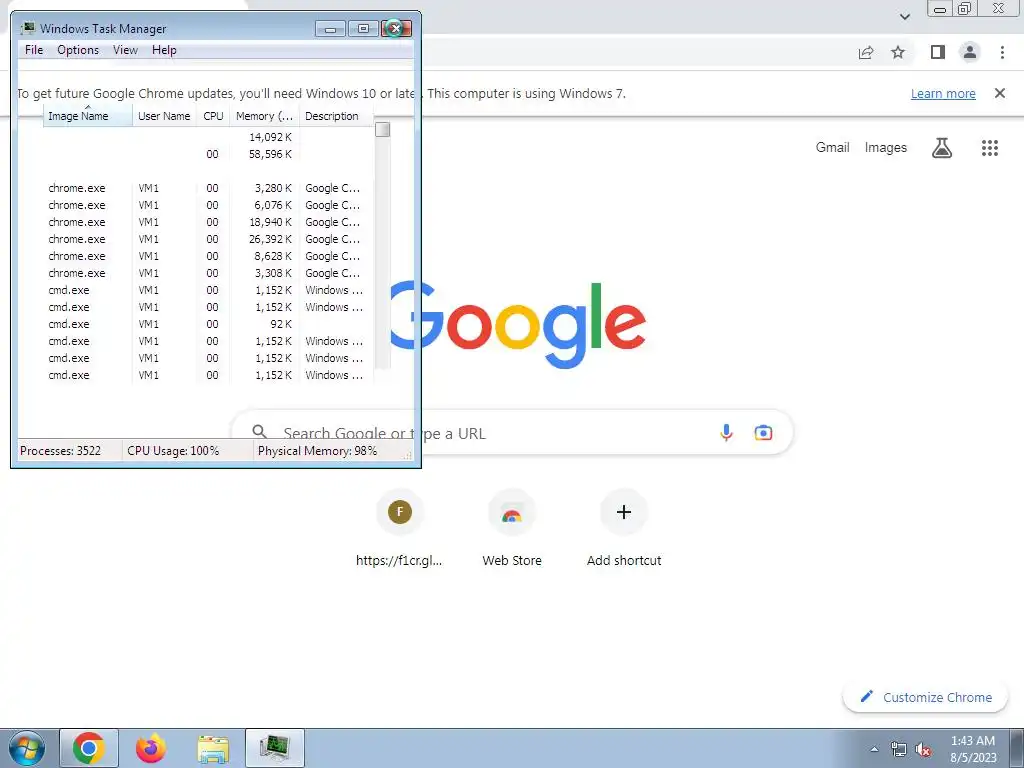The width and height of the screenshot is (1024, 768).
Task: Open the taskbar clock showing 1:43 AM
Action: [973, 749]
